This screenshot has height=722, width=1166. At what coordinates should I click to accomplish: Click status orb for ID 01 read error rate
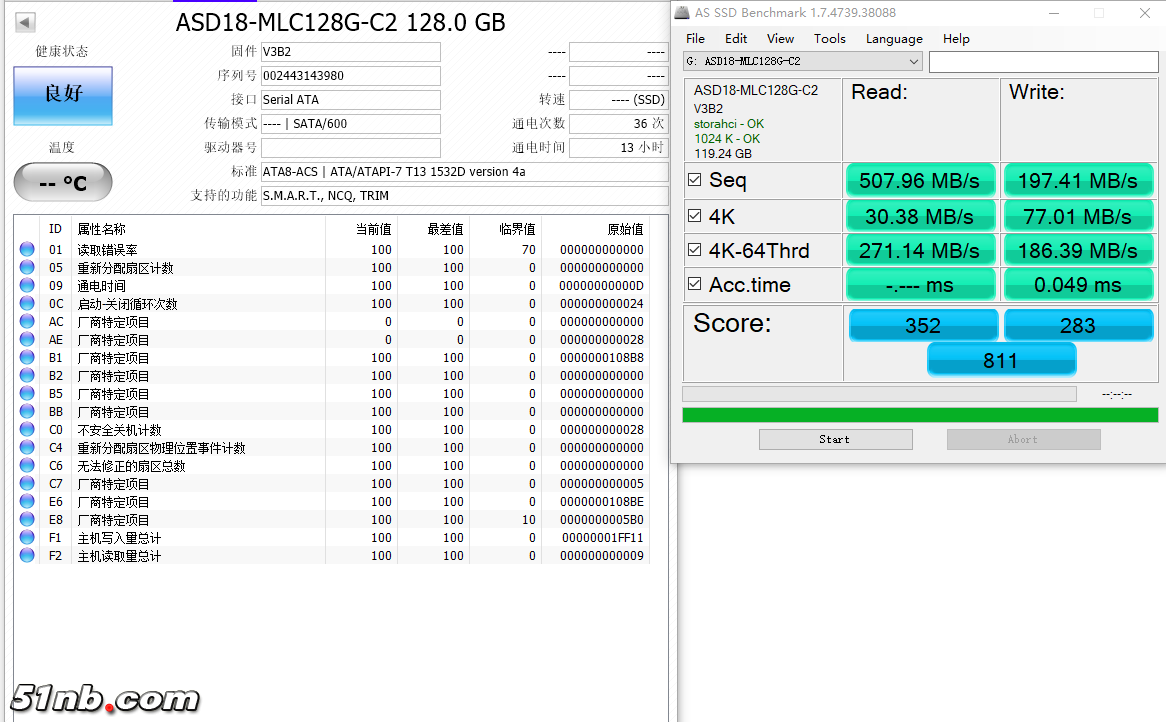coord(27,250)
